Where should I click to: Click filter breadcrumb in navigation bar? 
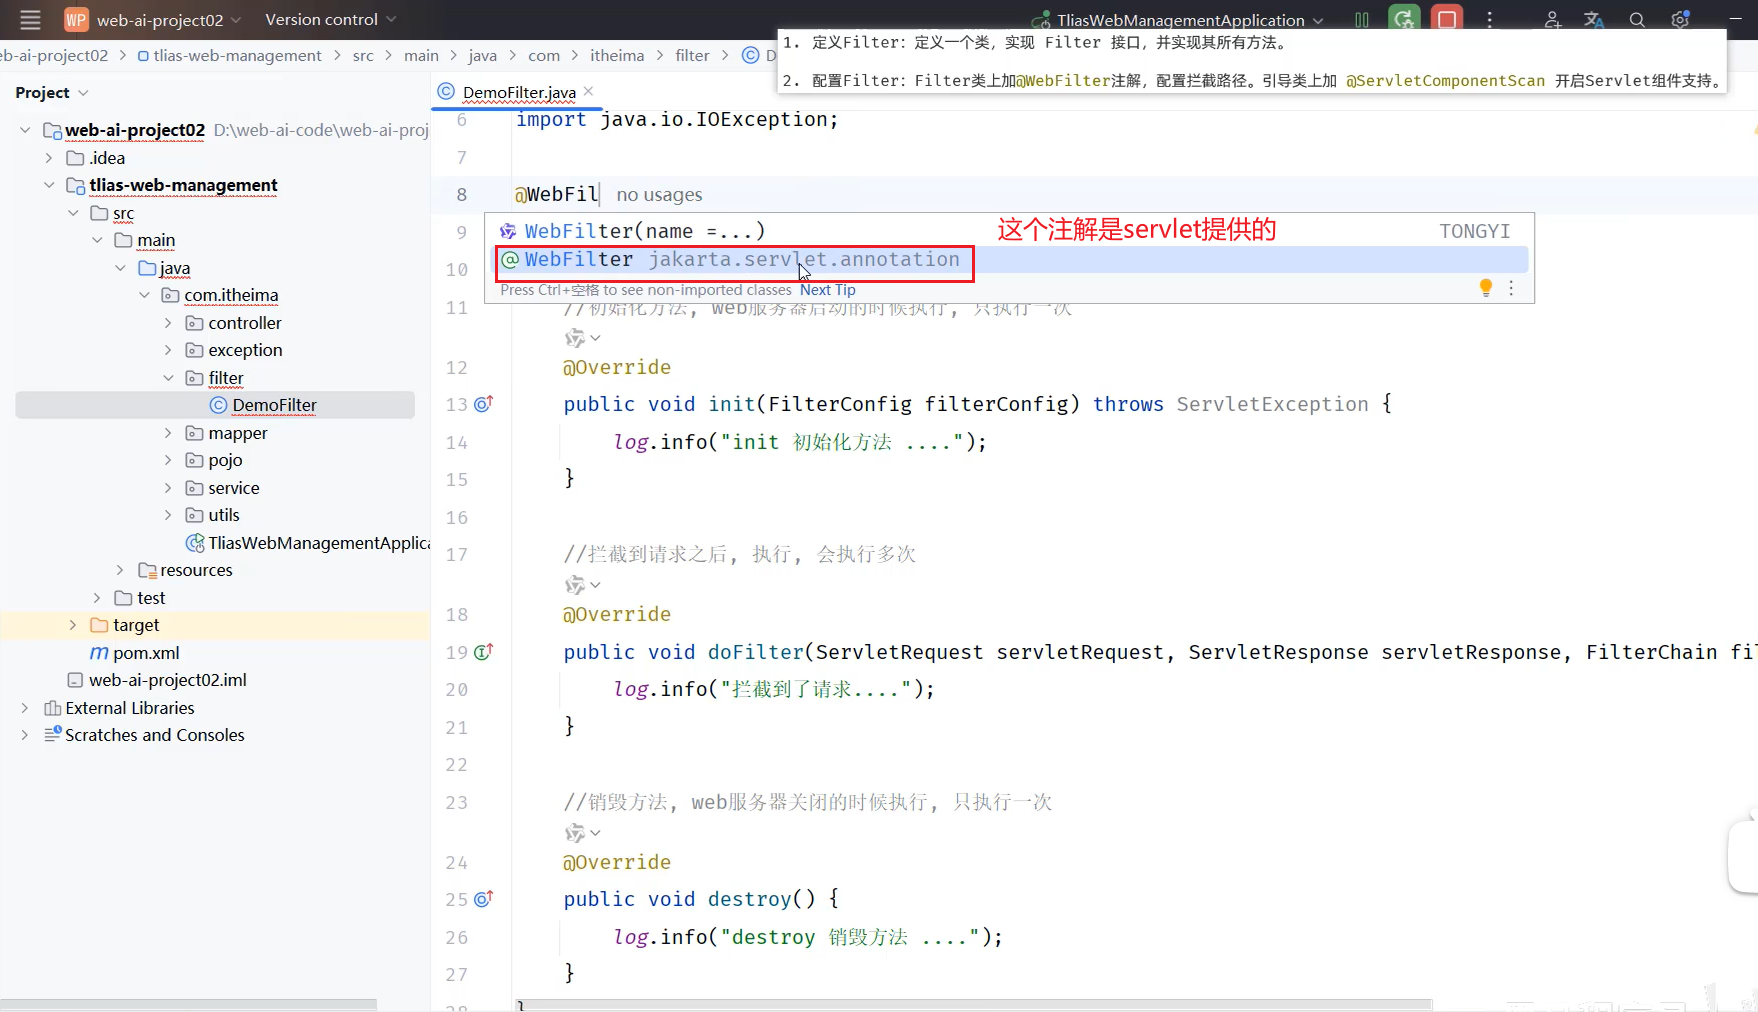pyautogui.click(x=692, y=55)
